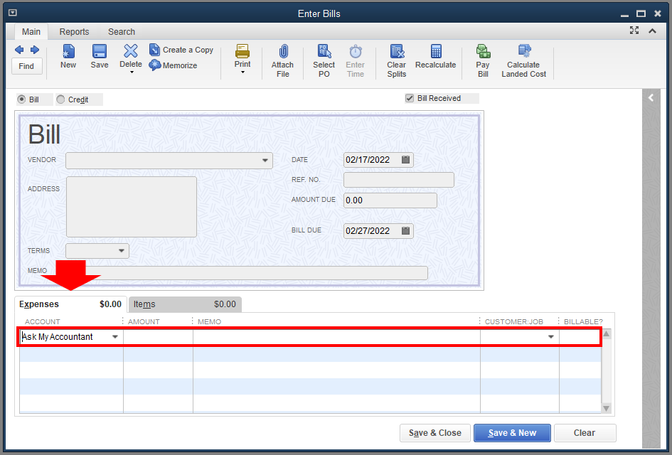Select the Bill radio button

21,99
